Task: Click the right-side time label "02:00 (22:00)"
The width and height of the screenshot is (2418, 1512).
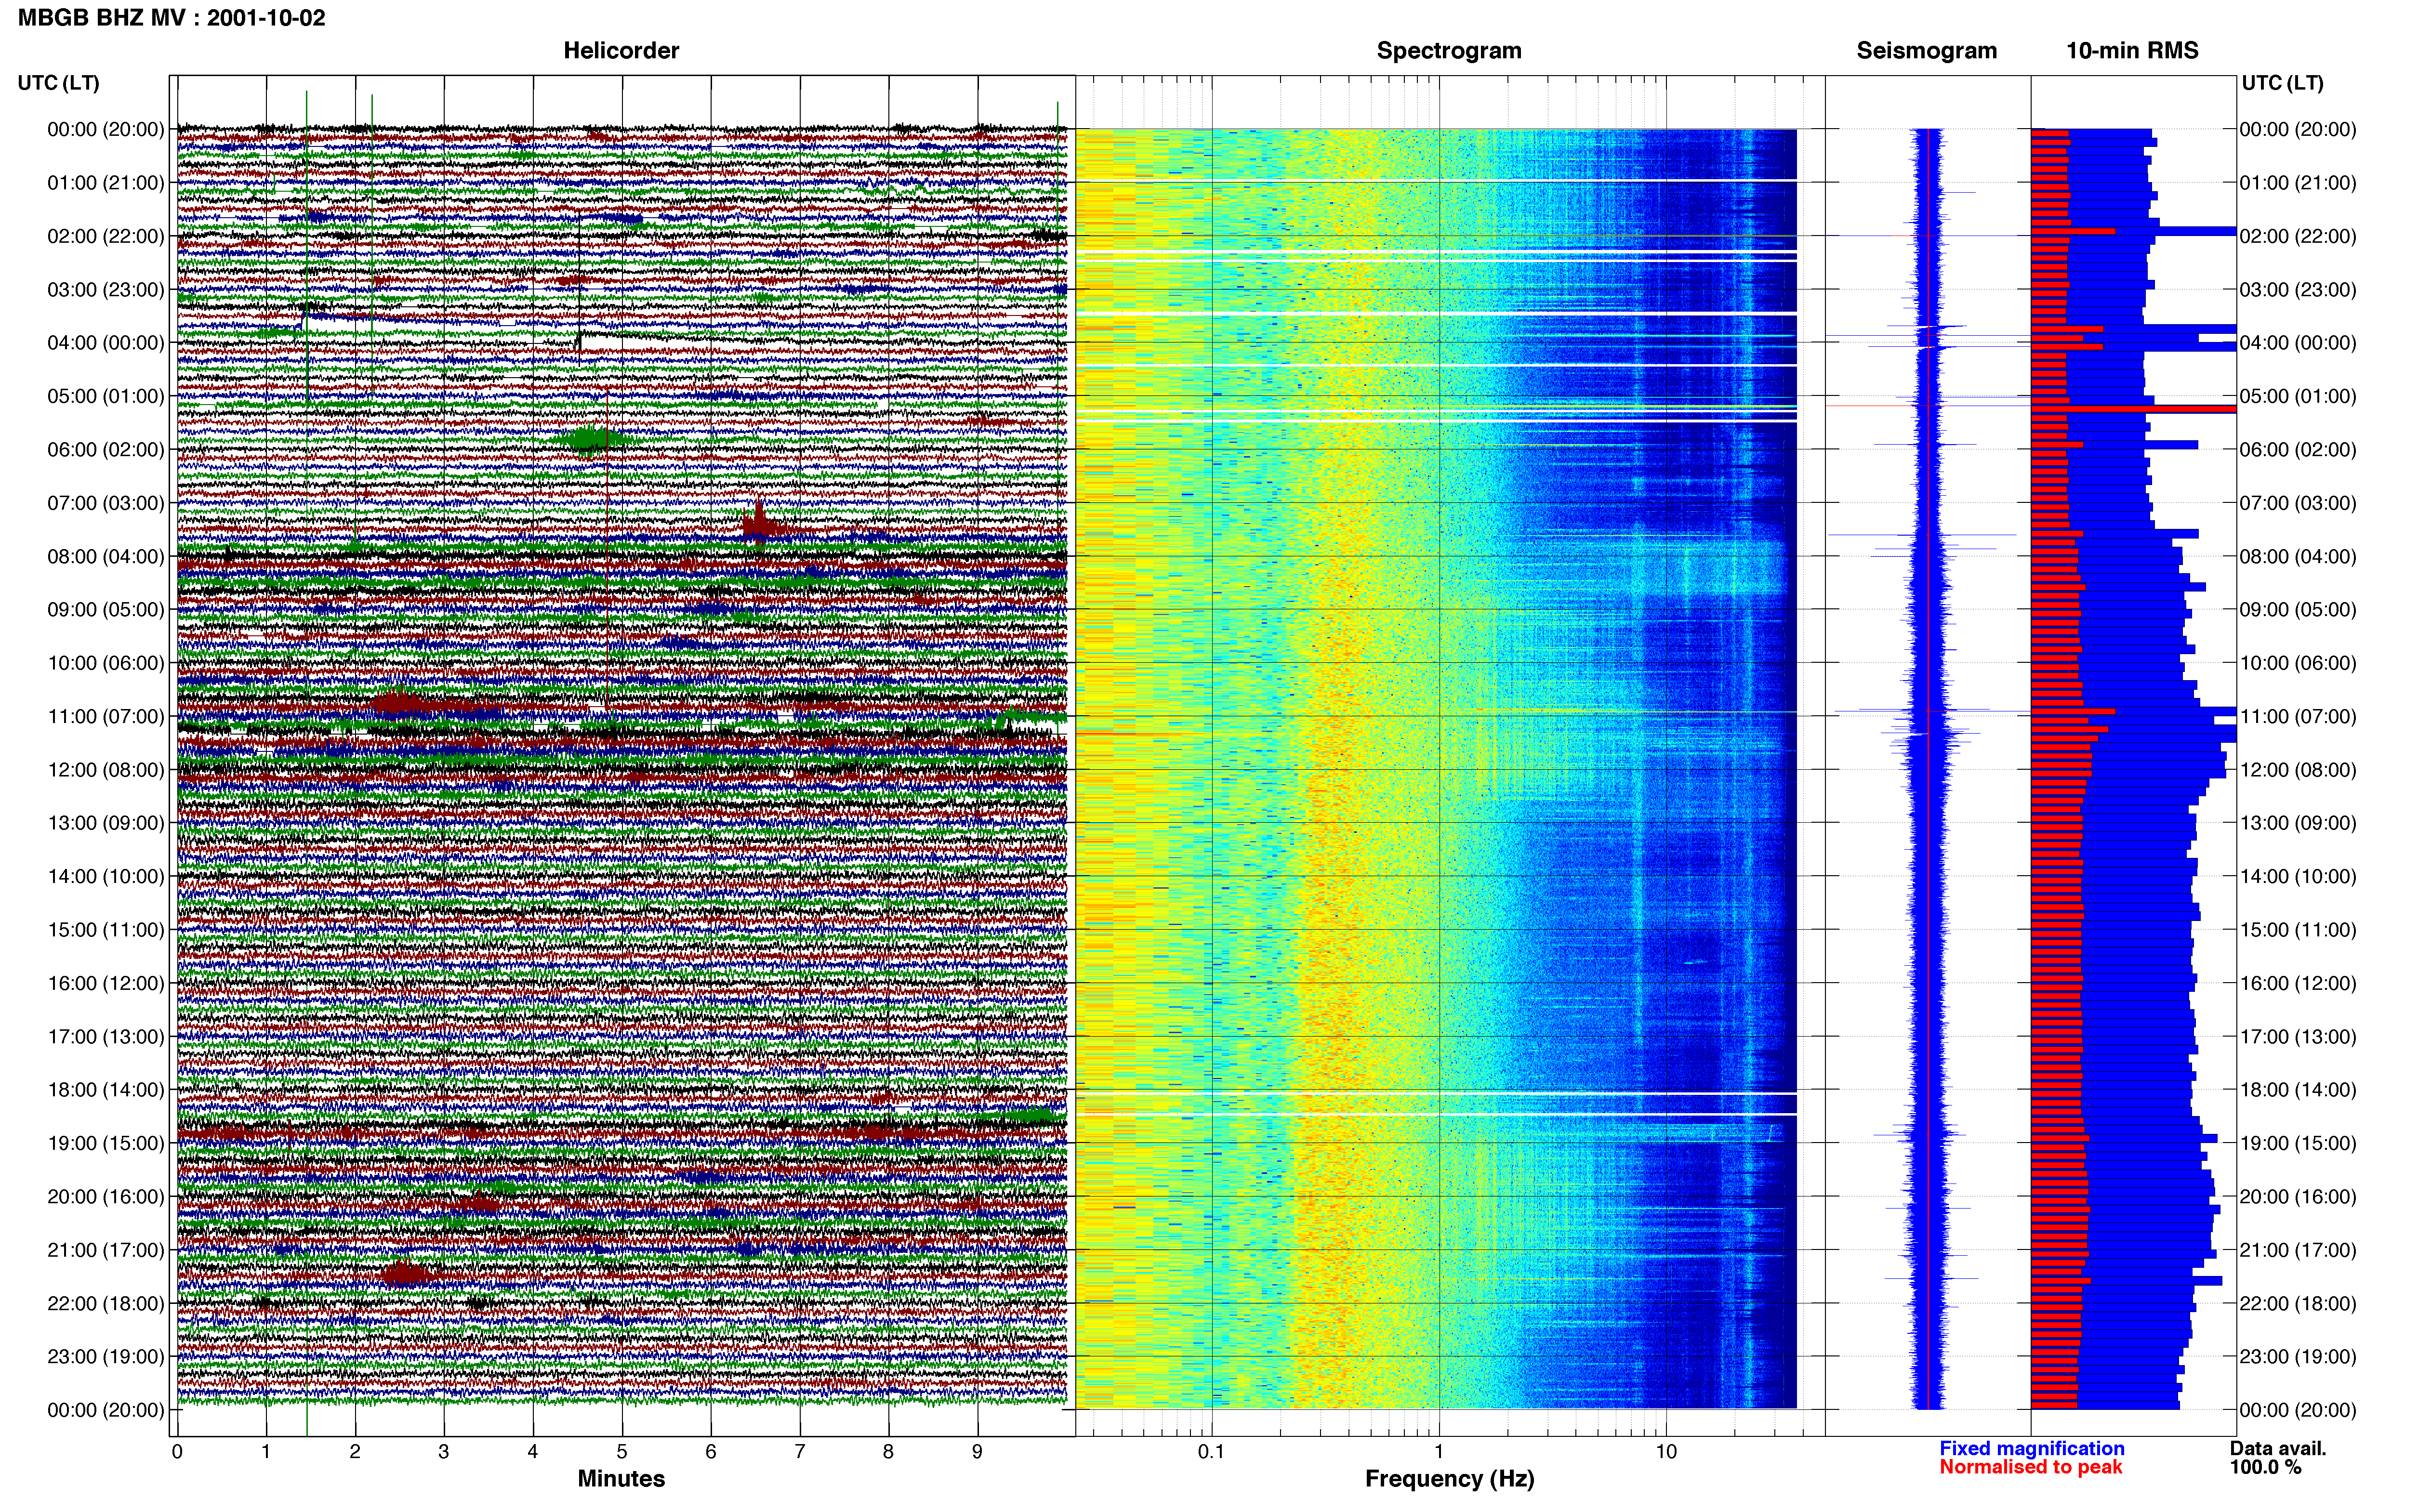Action: 2298,236
